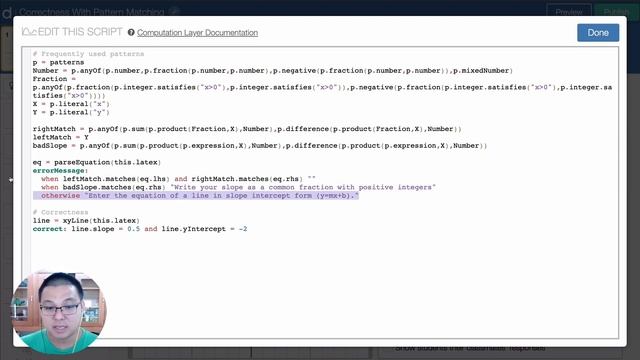Click the line starting 'badSlope ='

(x=260, y=146)
